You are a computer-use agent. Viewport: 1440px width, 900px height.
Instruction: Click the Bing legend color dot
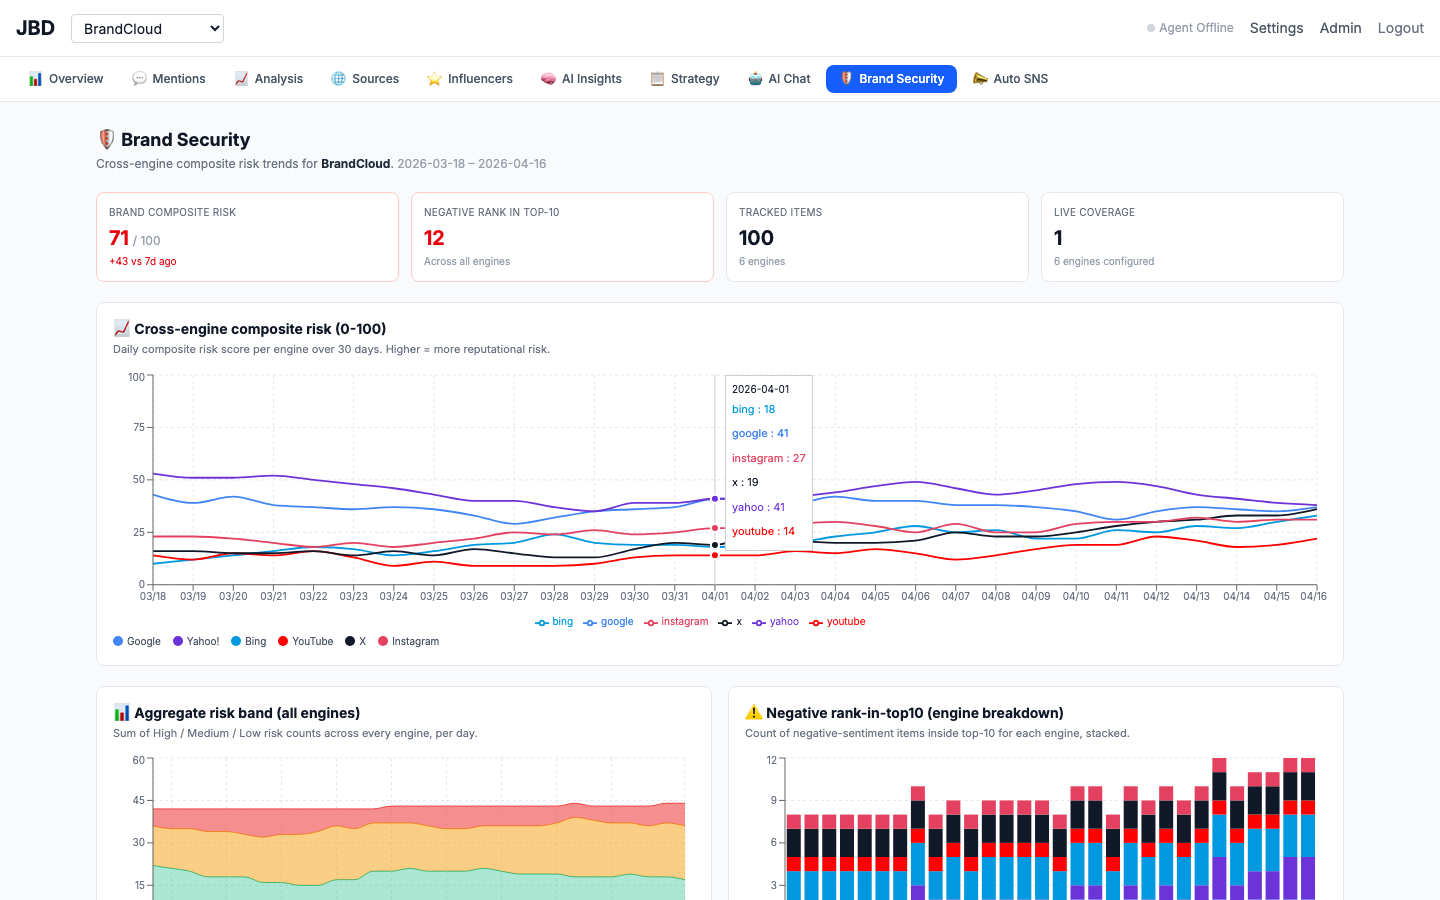(x=236, y=641)
